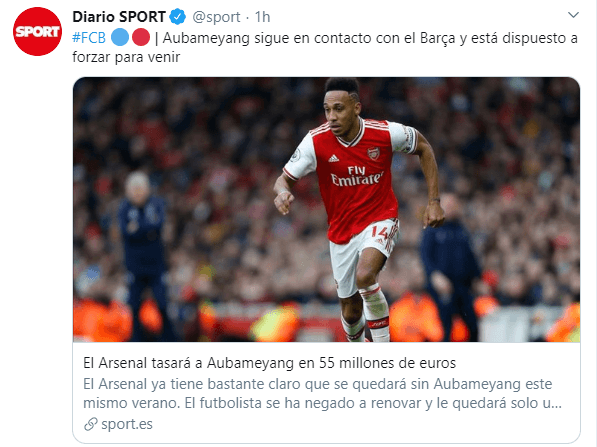Click the blue circle emoji after #FCB
The width and height of the screenshot is (597, 447).
(120, 37)
